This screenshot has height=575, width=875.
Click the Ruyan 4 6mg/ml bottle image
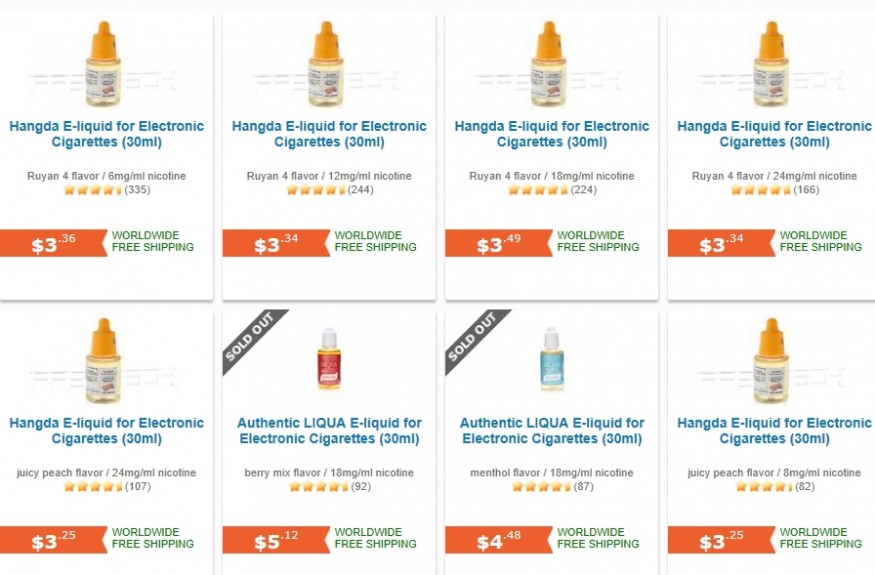[x=103, y=65]
